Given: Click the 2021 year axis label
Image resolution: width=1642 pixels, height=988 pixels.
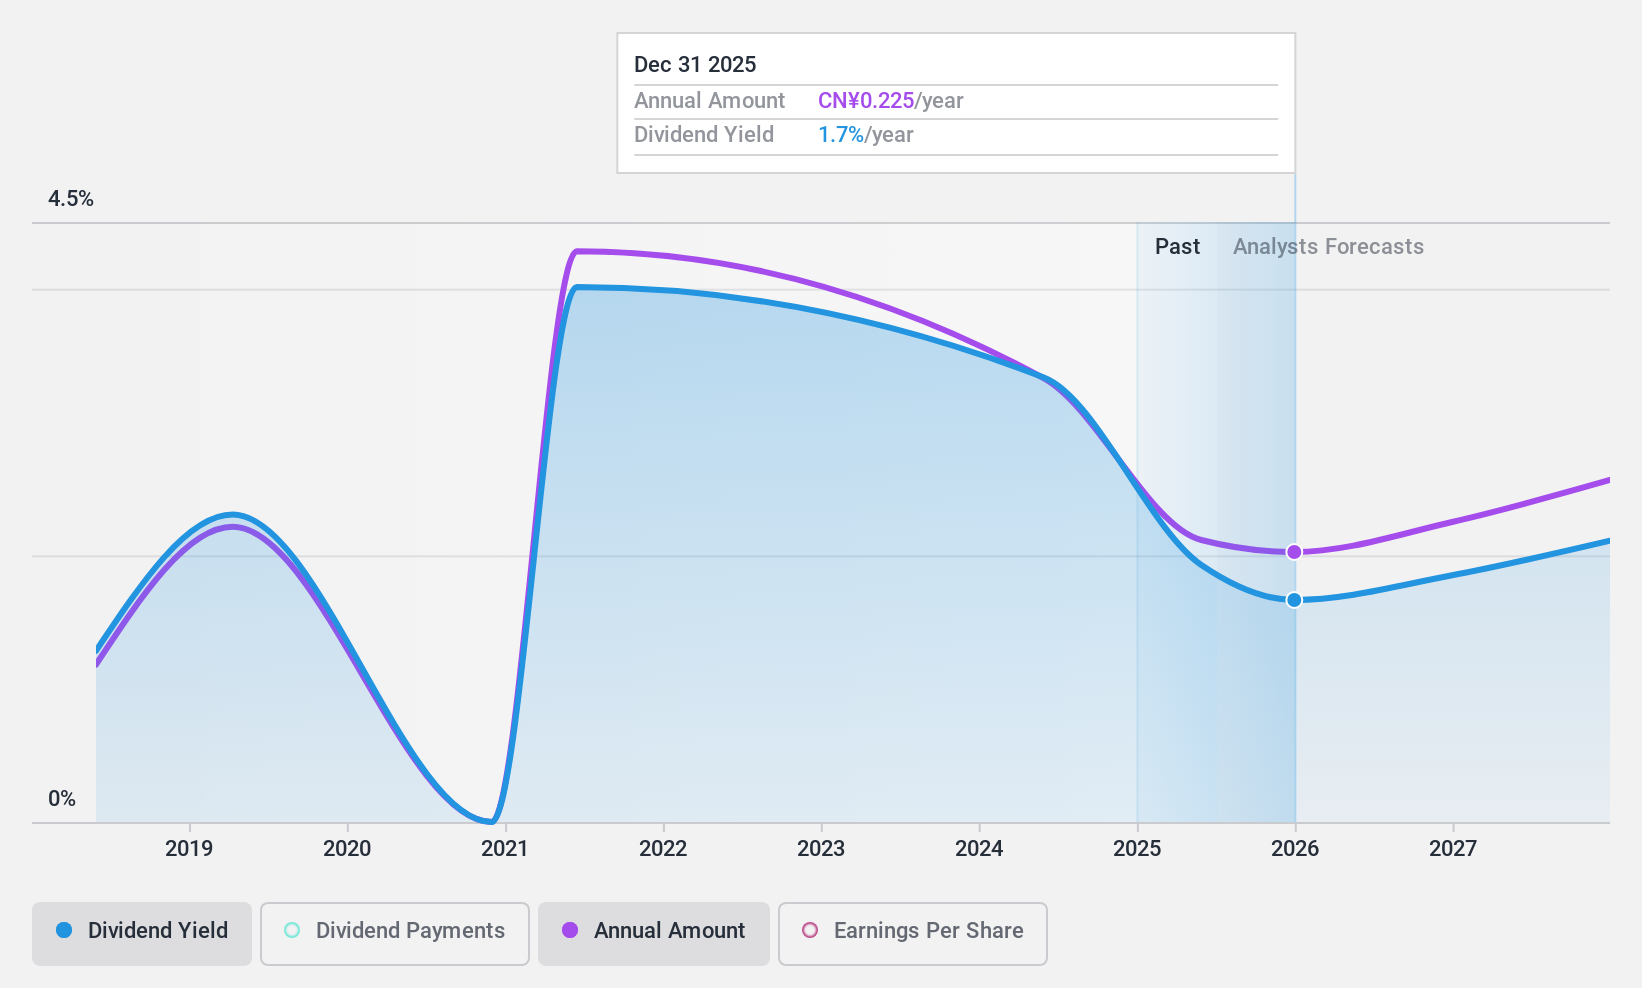Looking at the screenshot, I should click(x=505, y=849).
